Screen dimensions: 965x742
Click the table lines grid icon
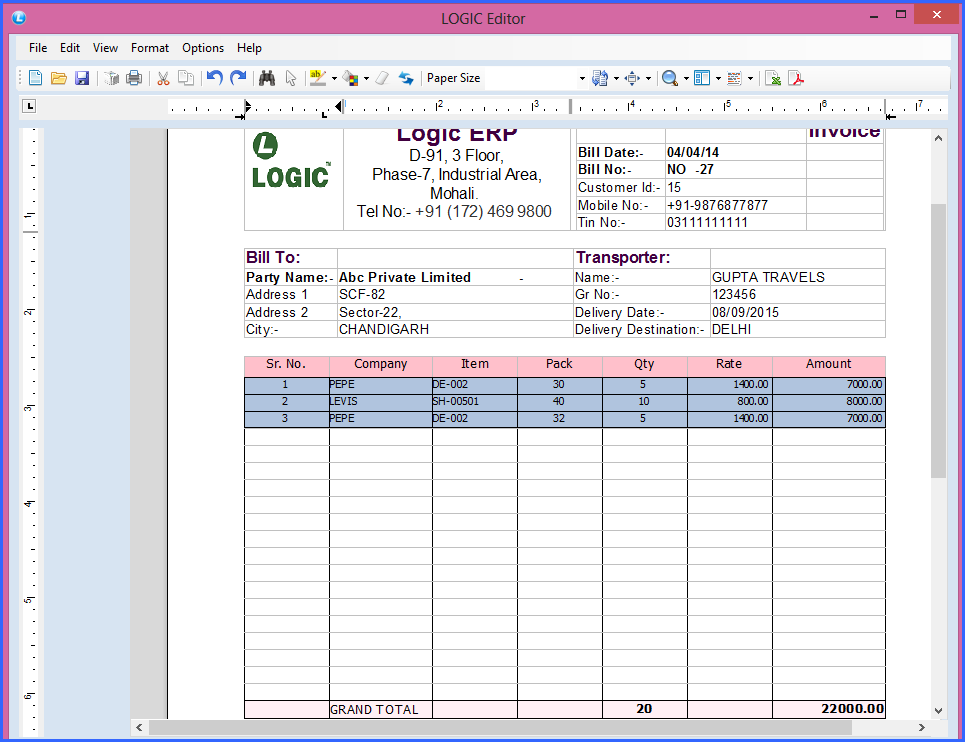pyautogui.click(x=734, y=78)
